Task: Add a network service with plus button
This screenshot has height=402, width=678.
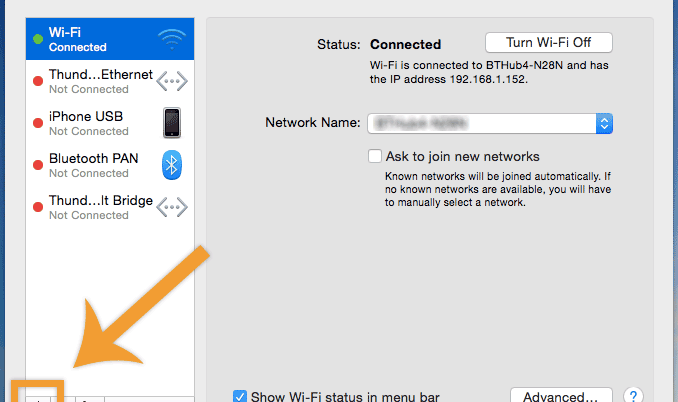Action: coord(38,398)
